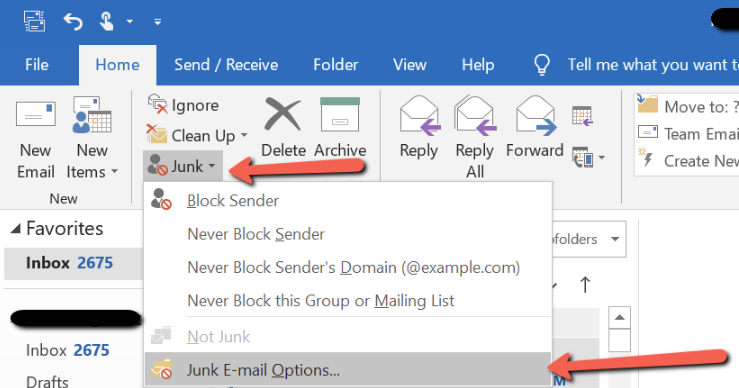
Task: Open Customize Quick Access Toolbar arrow
Action: (x=157, y=22)
